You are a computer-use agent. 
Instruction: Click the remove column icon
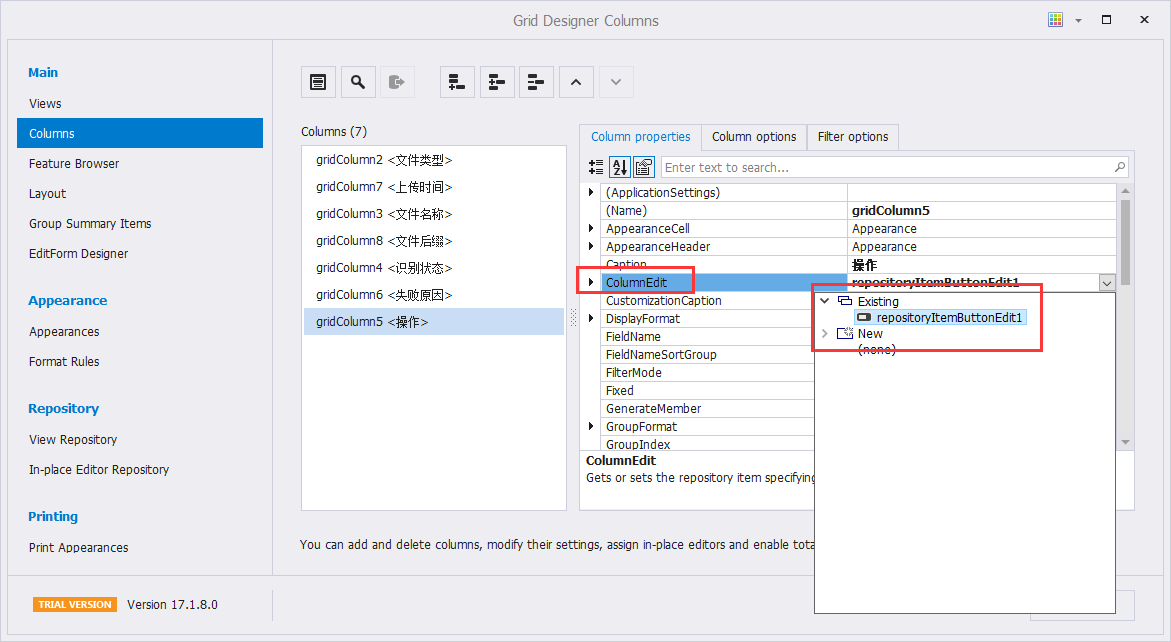[x=537, y=82]
